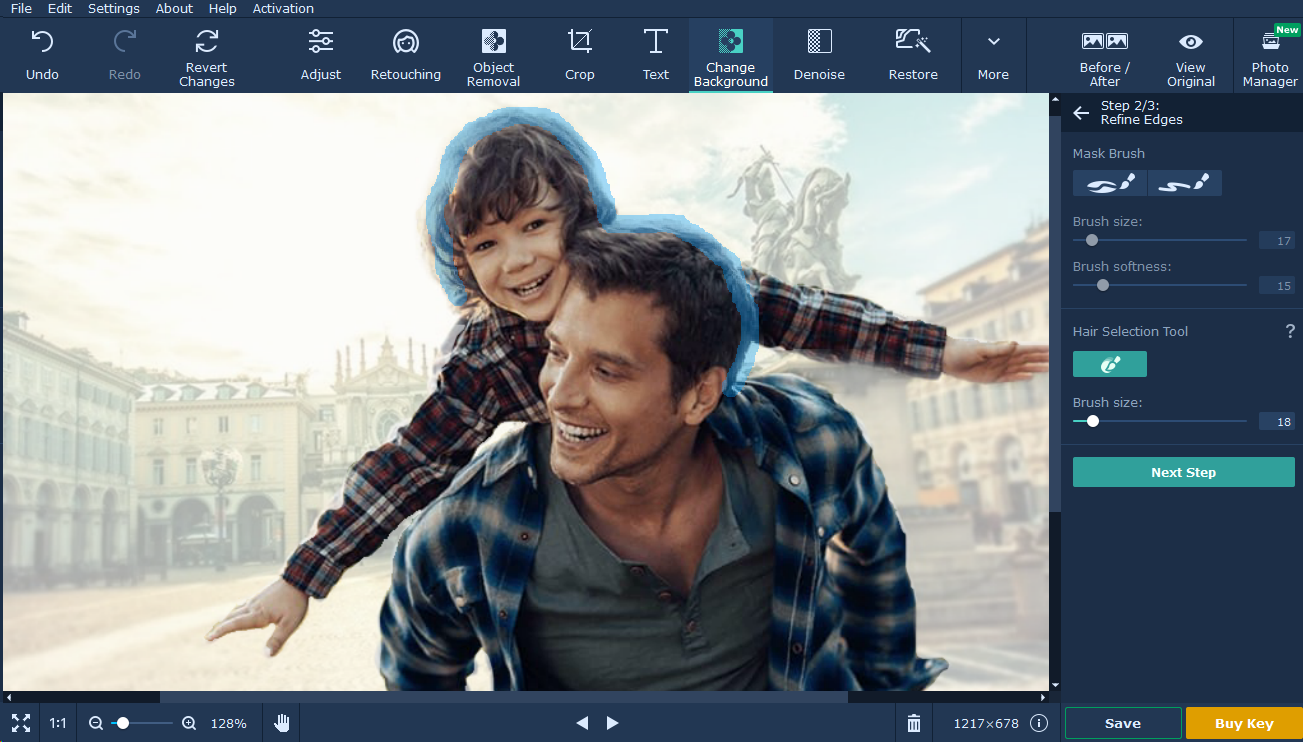Open the Edit menu

(x=60, y=8)
